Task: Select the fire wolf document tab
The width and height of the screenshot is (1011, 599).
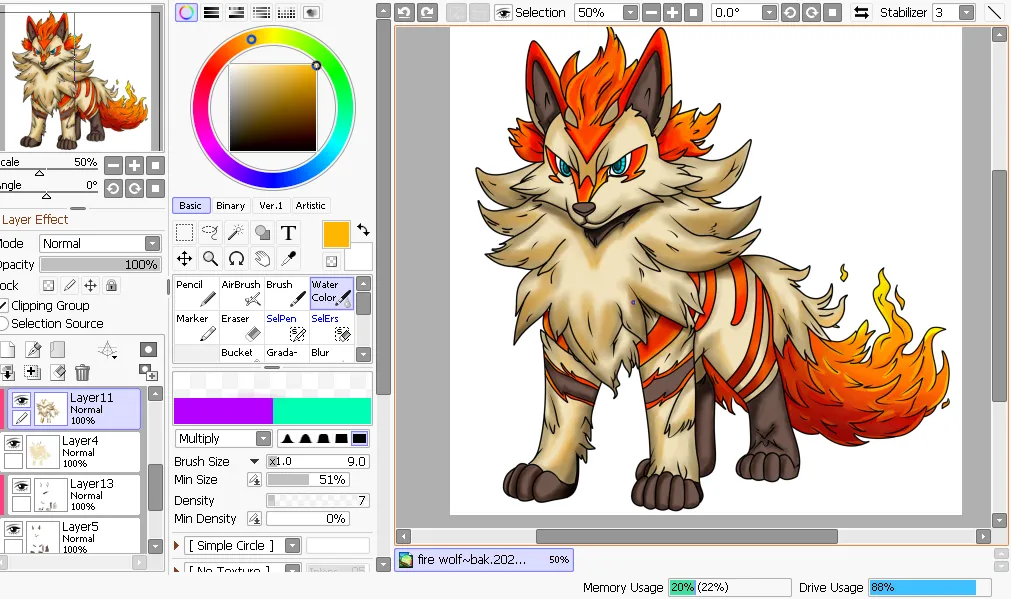Action: click(484, 560)
